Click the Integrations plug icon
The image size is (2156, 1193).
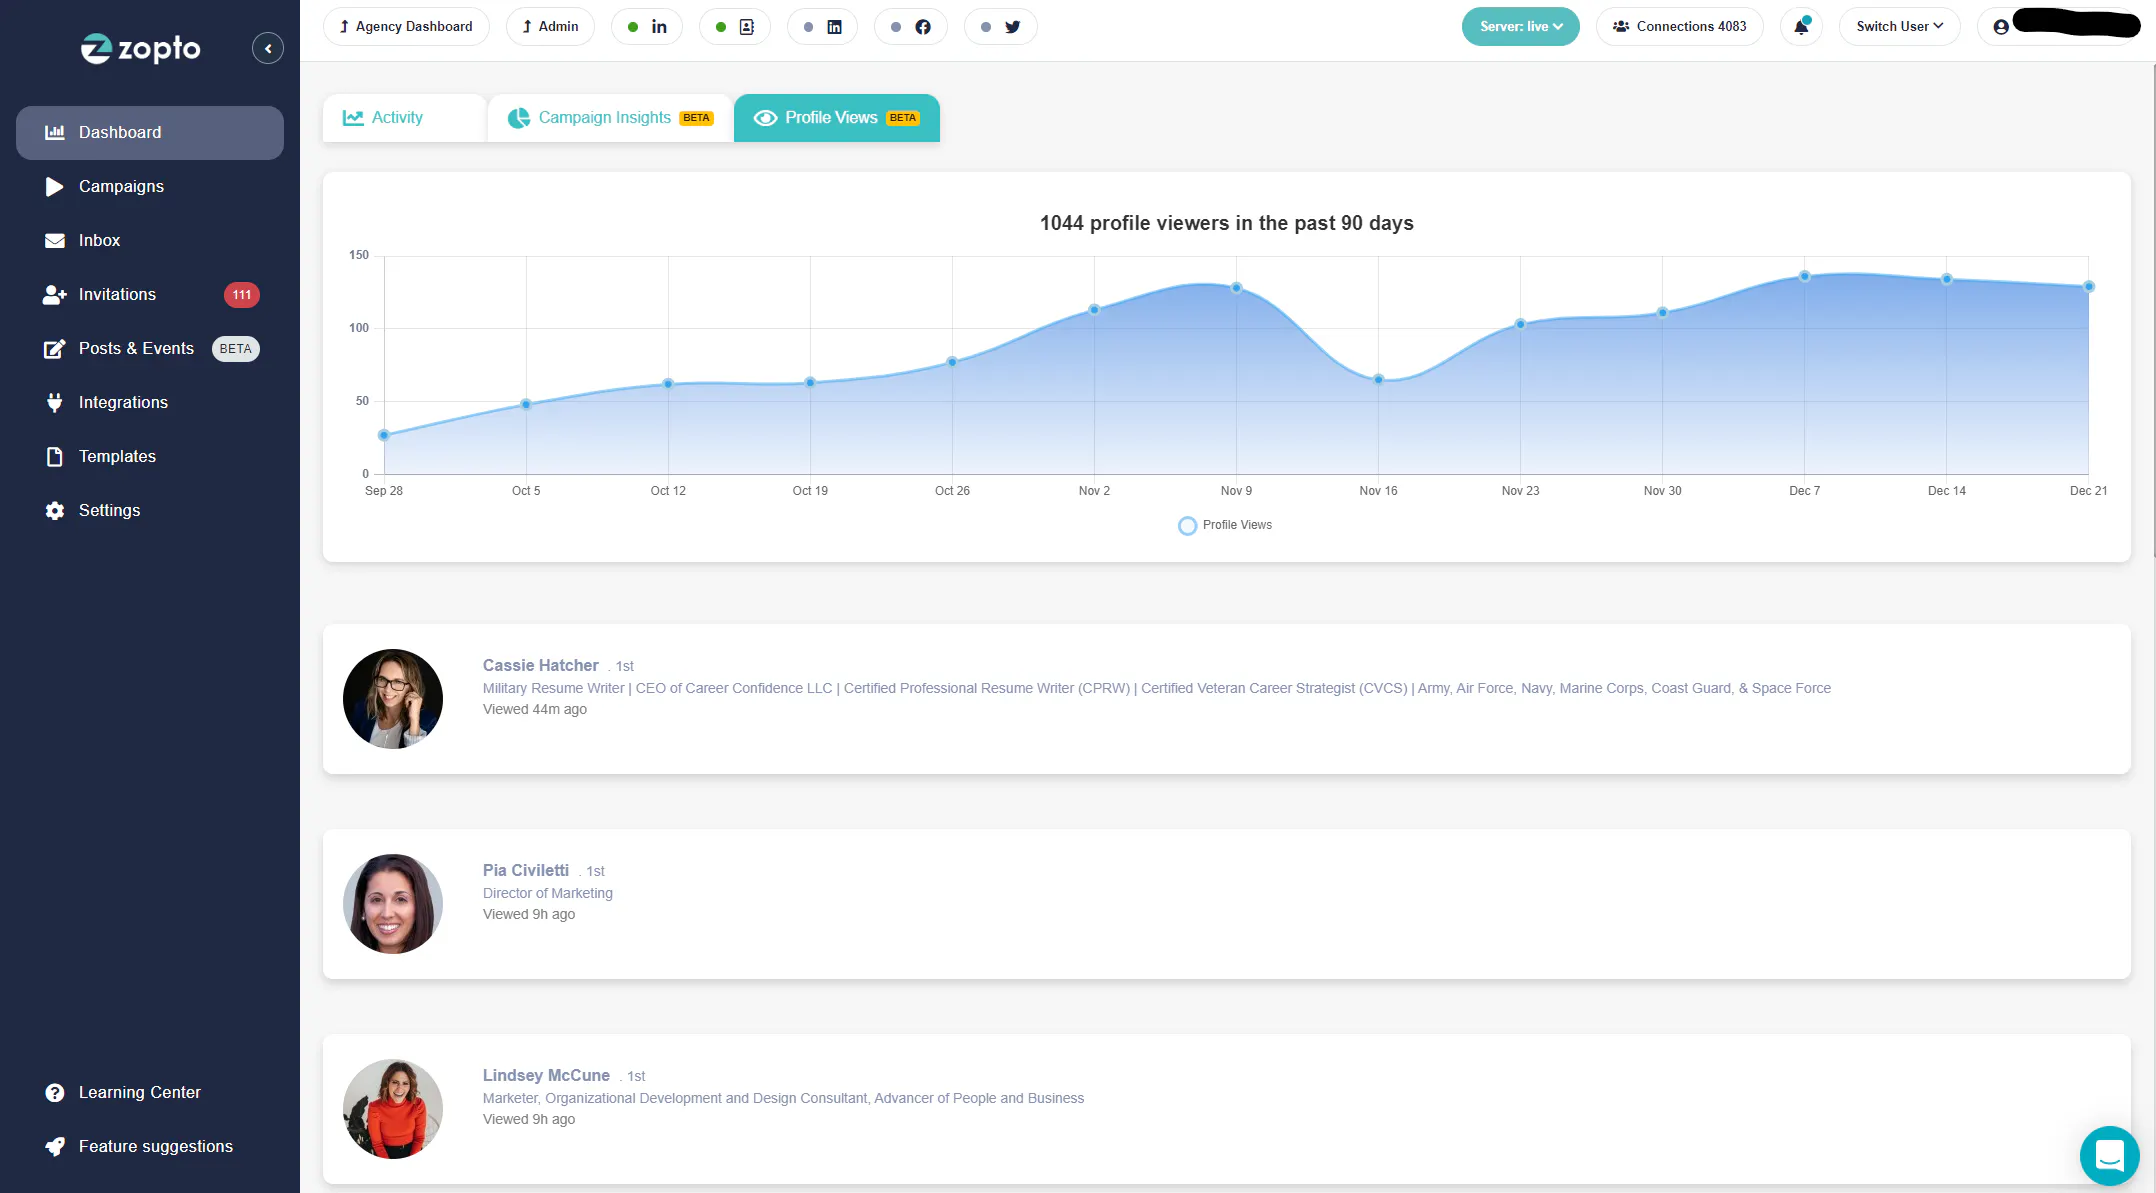(55, 402)
